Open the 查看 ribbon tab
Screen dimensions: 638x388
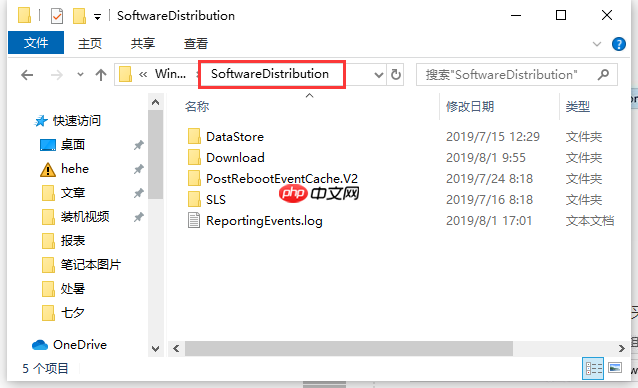point(196,44)
